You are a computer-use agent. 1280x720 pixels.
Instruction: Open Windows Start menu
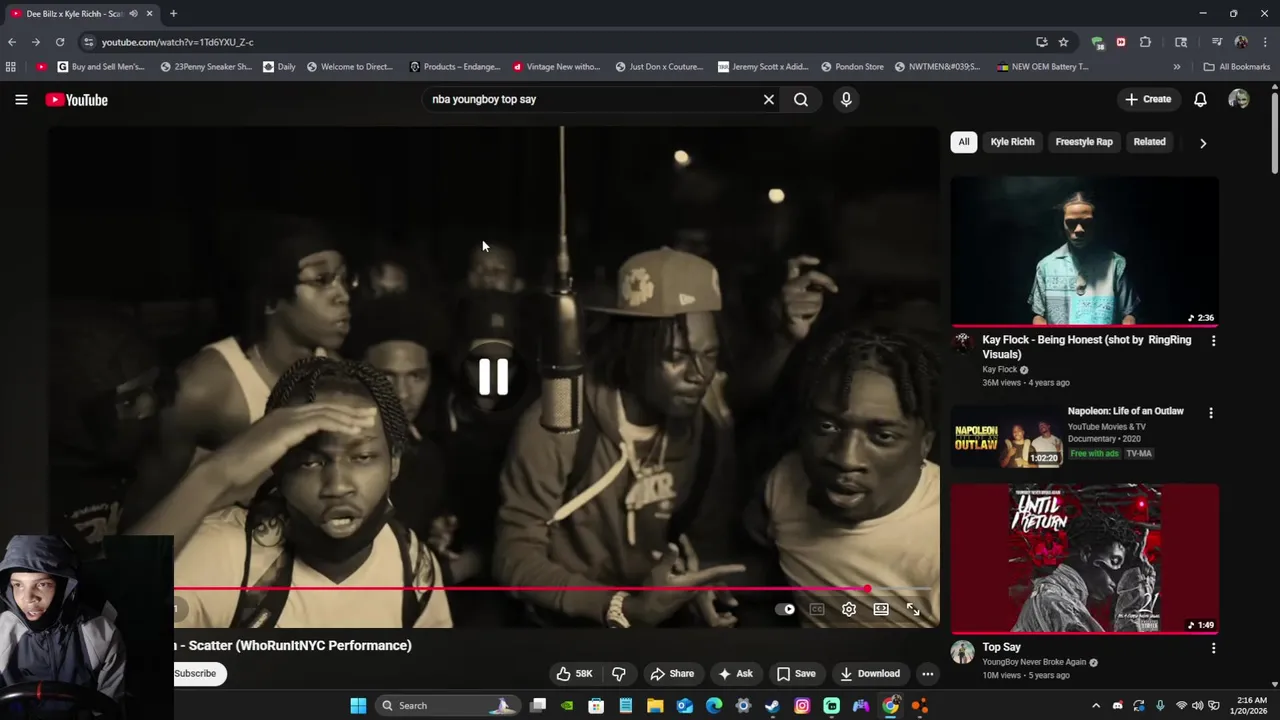click(x=358, y=706)
